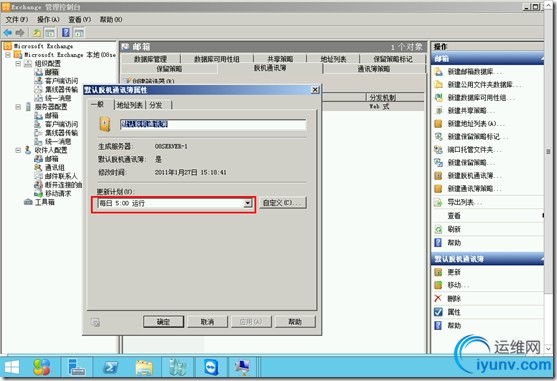Click 分发机制 column header
Screen dimensions: 557x381
395,97
